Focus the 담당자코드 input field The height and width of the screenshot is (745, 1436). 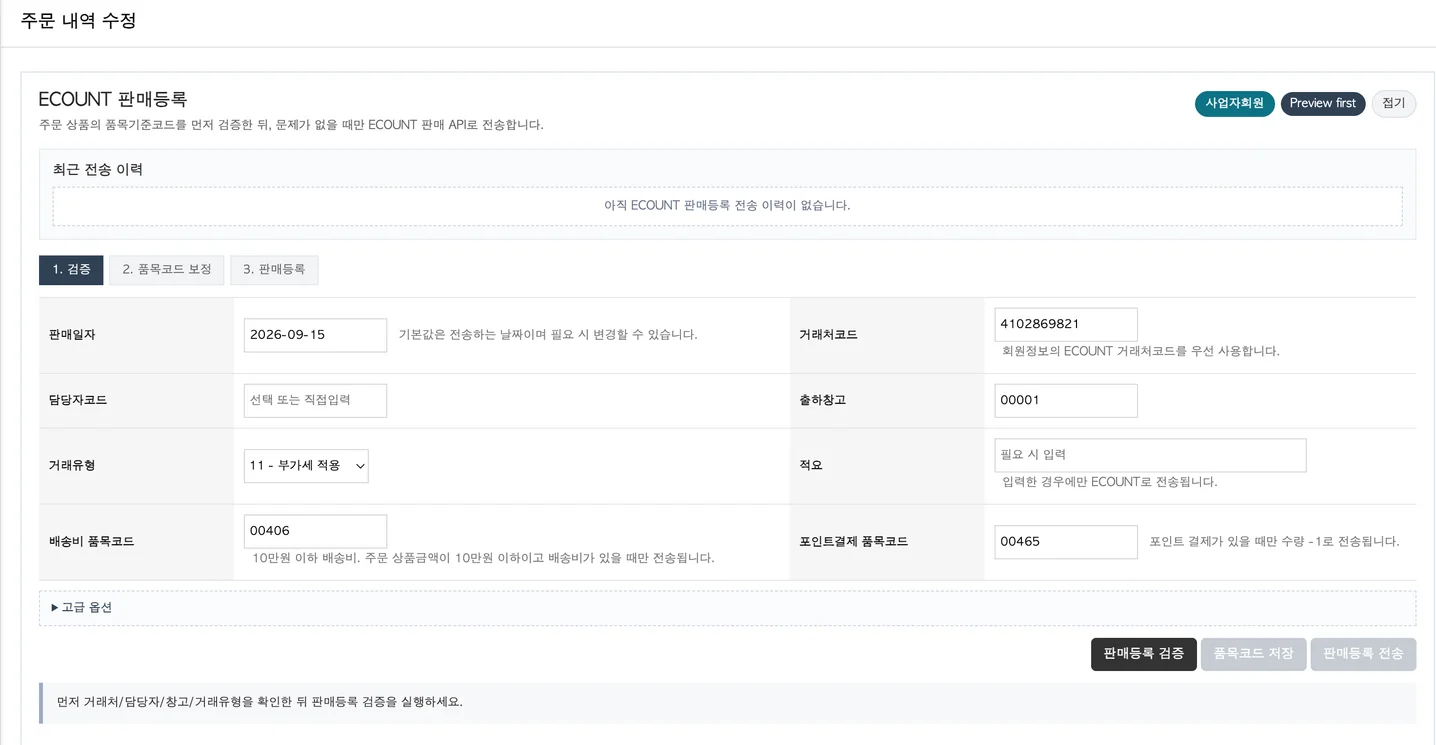(315, 400)
